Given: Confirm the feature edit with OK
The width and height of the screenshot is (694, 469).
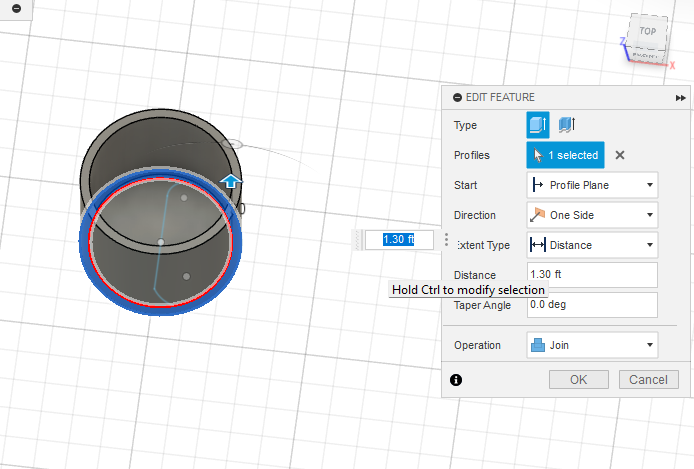Looking at the screenshot, I should 578,380.
